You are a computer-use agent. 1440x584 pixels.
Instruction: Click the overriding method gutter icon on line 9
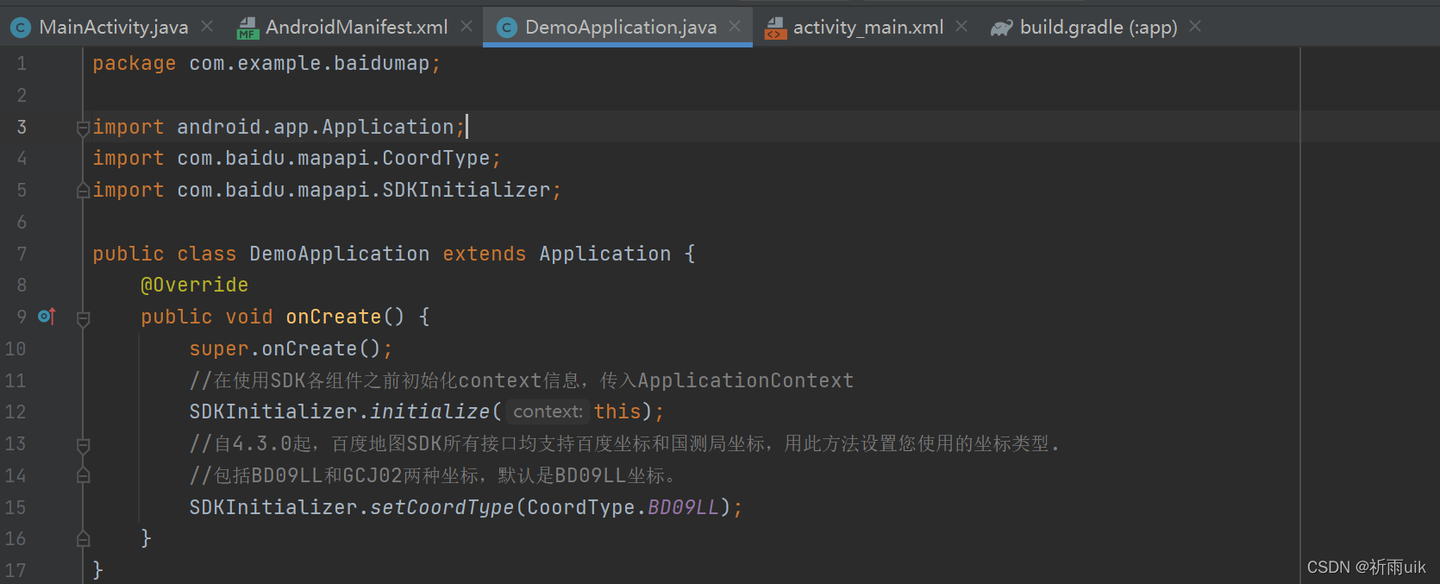click(46, 316)
